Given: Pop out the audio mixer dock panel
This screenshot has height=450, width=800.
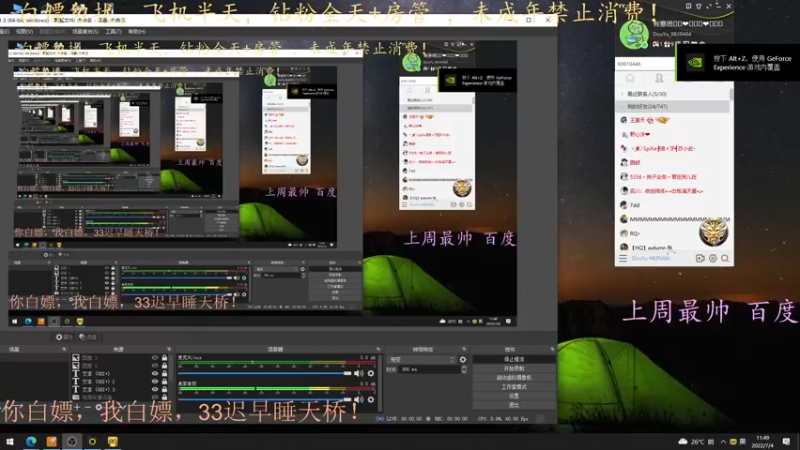Looking at the screenshot, I should pyautogui.click(x=378, y=349).
